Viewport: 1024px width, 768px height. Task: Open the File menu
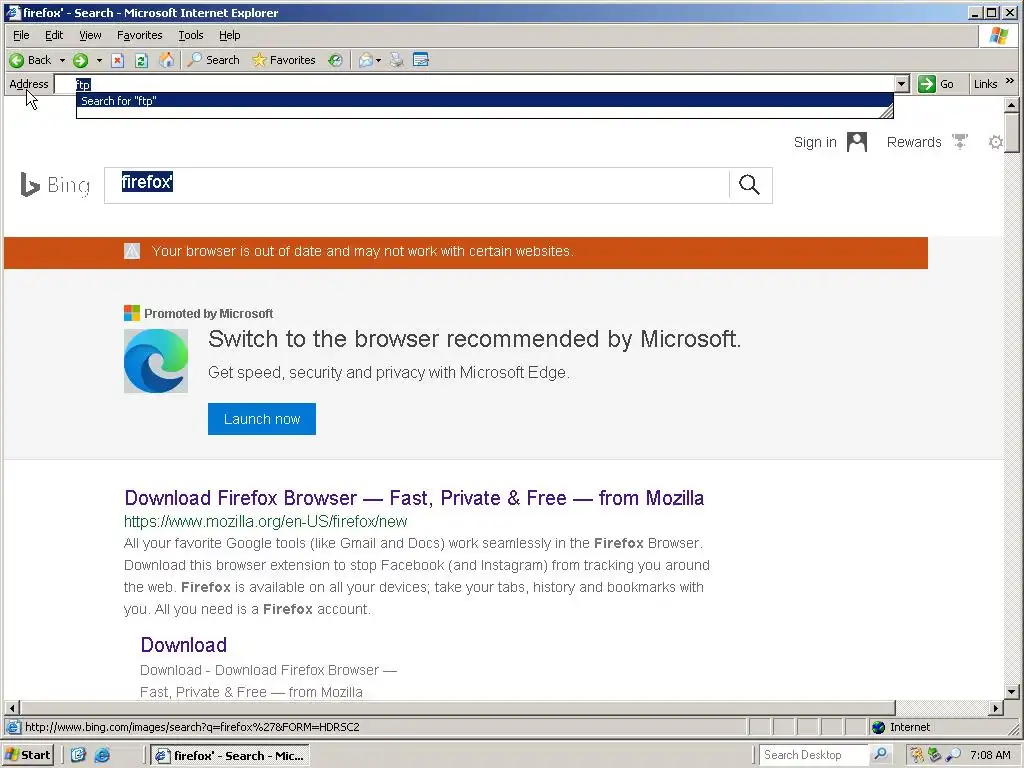click(x=22, y=35)
